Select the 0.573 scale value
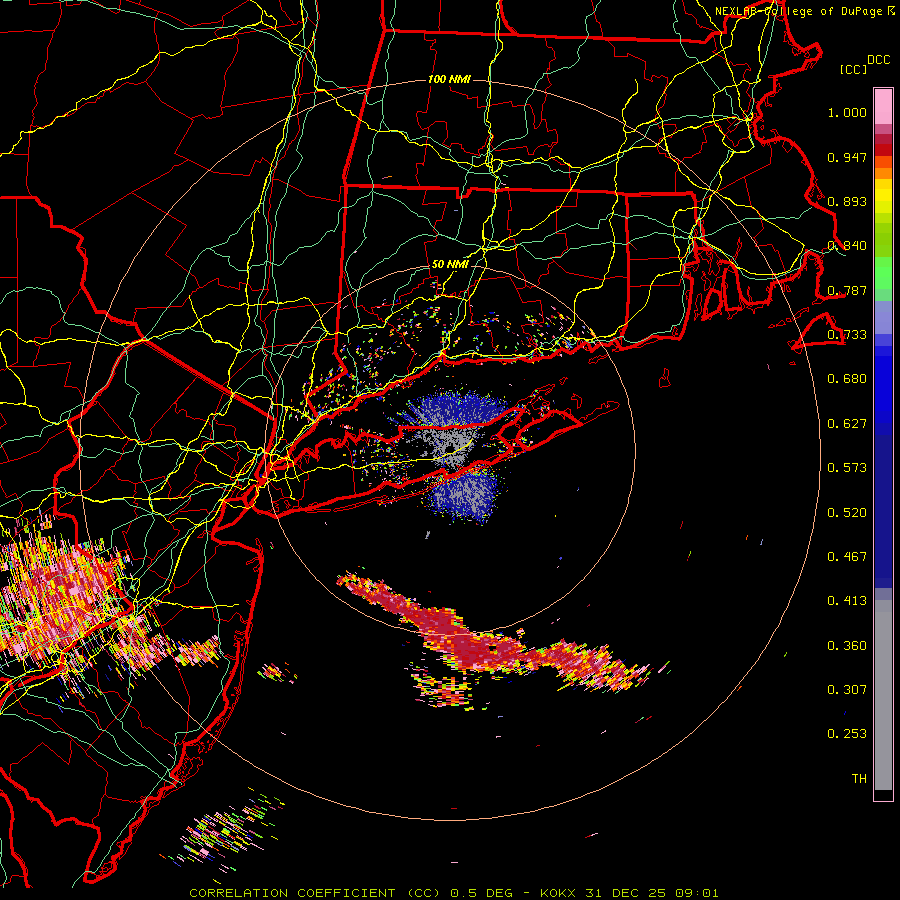The width and height of the screenshot is (900, 900). [847, 468]
